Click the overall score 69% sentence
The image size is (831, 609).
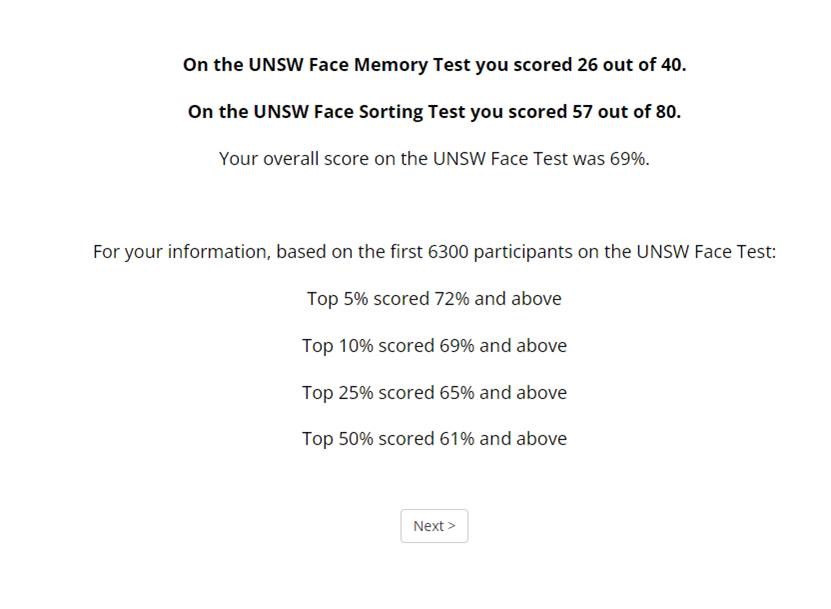coord(434,158)
